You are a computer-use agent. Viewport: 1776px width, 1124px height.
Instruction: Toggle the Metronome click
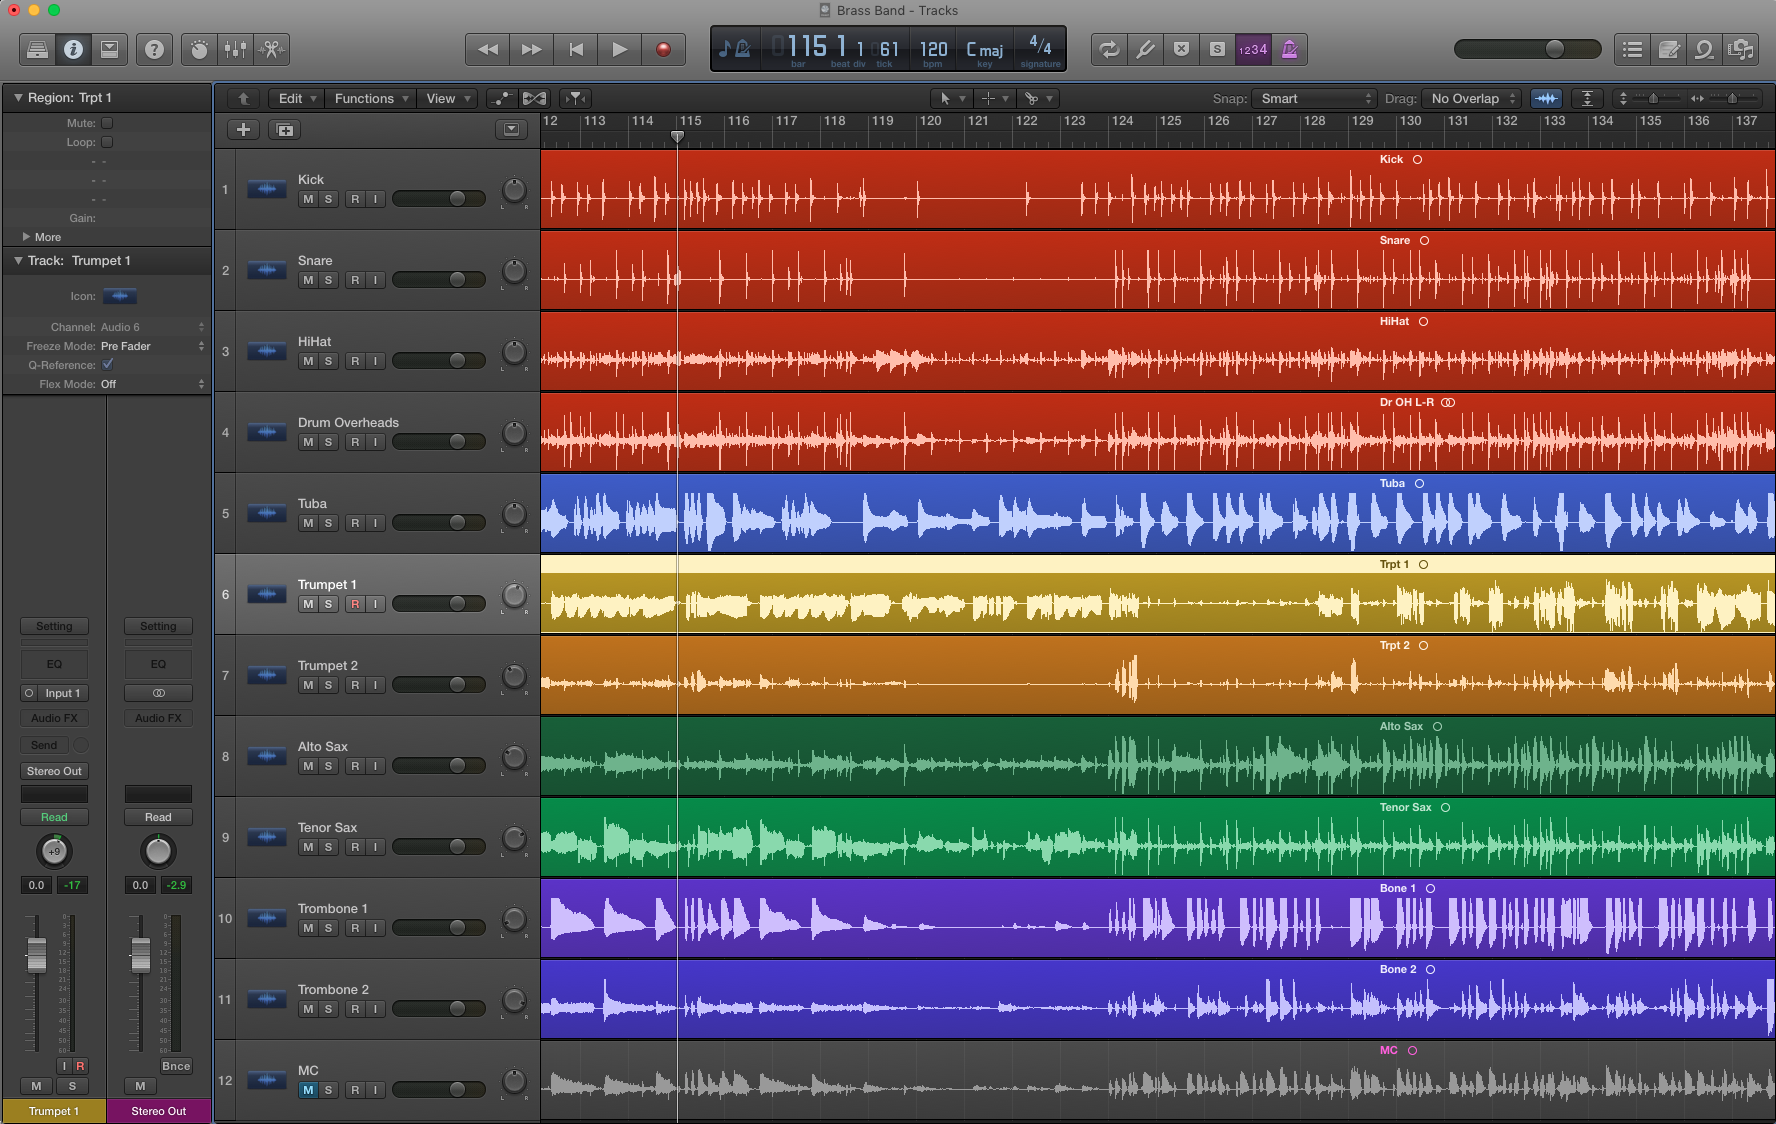(x=1289, y=49)
